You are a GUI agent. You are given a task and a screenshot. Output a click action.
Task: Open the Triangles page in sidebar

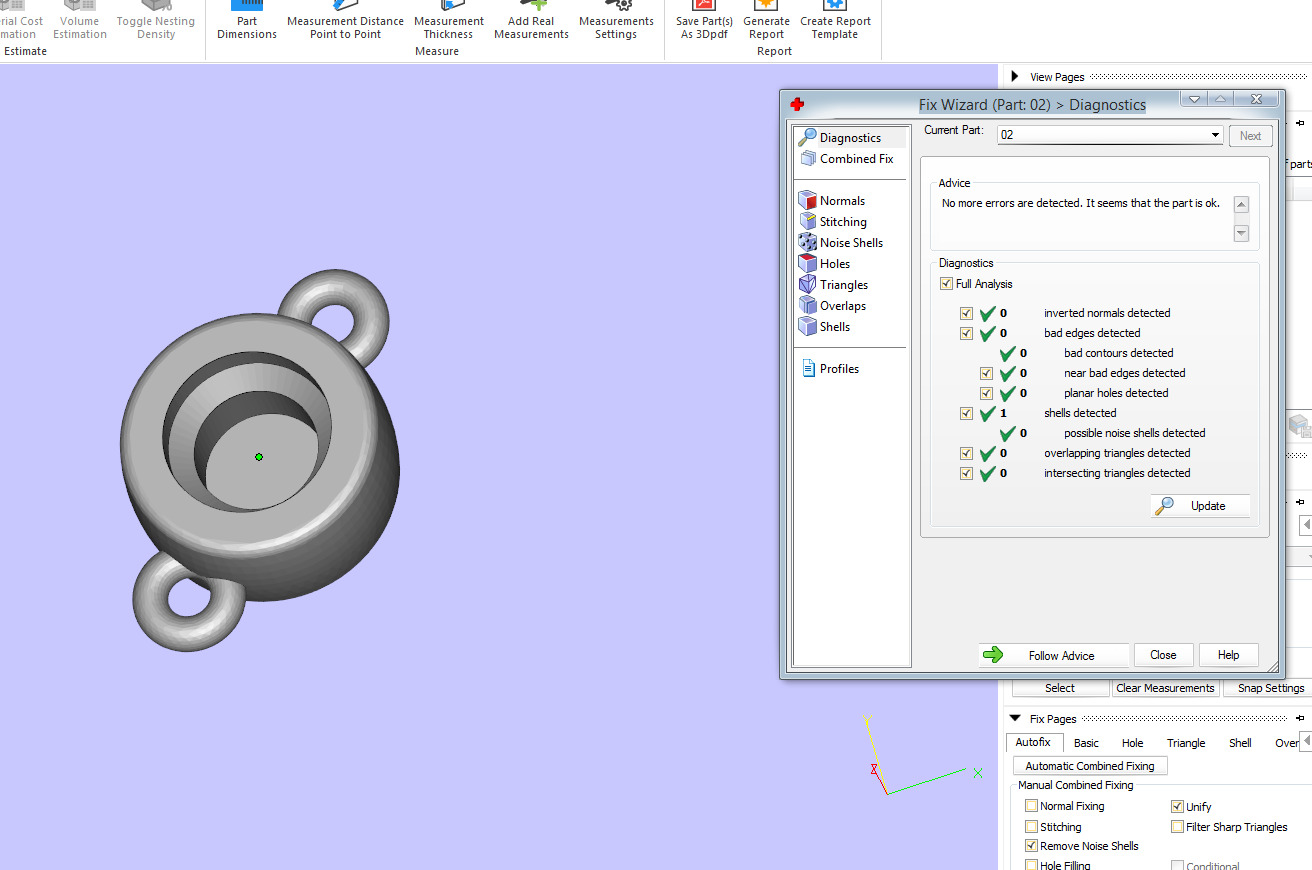834,285
